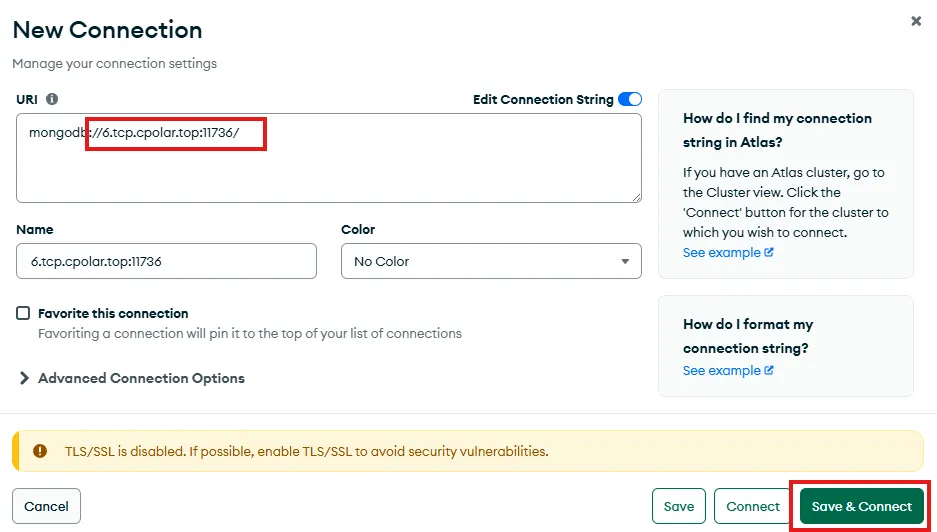Click external link icon beside format example
The image size is (937, 532).
pos(769,371)
